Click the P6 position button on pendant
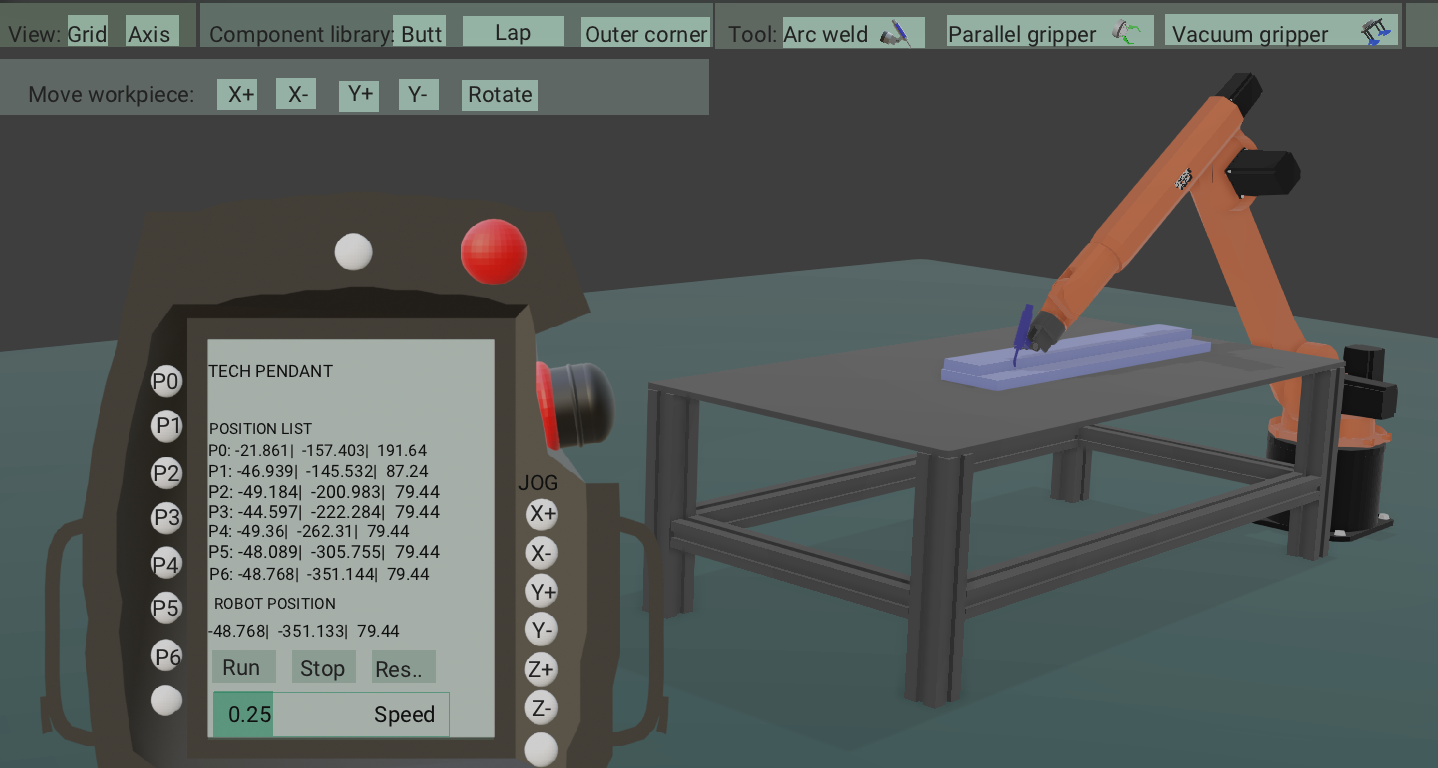 pyautogui.click(x=167, y=656)
